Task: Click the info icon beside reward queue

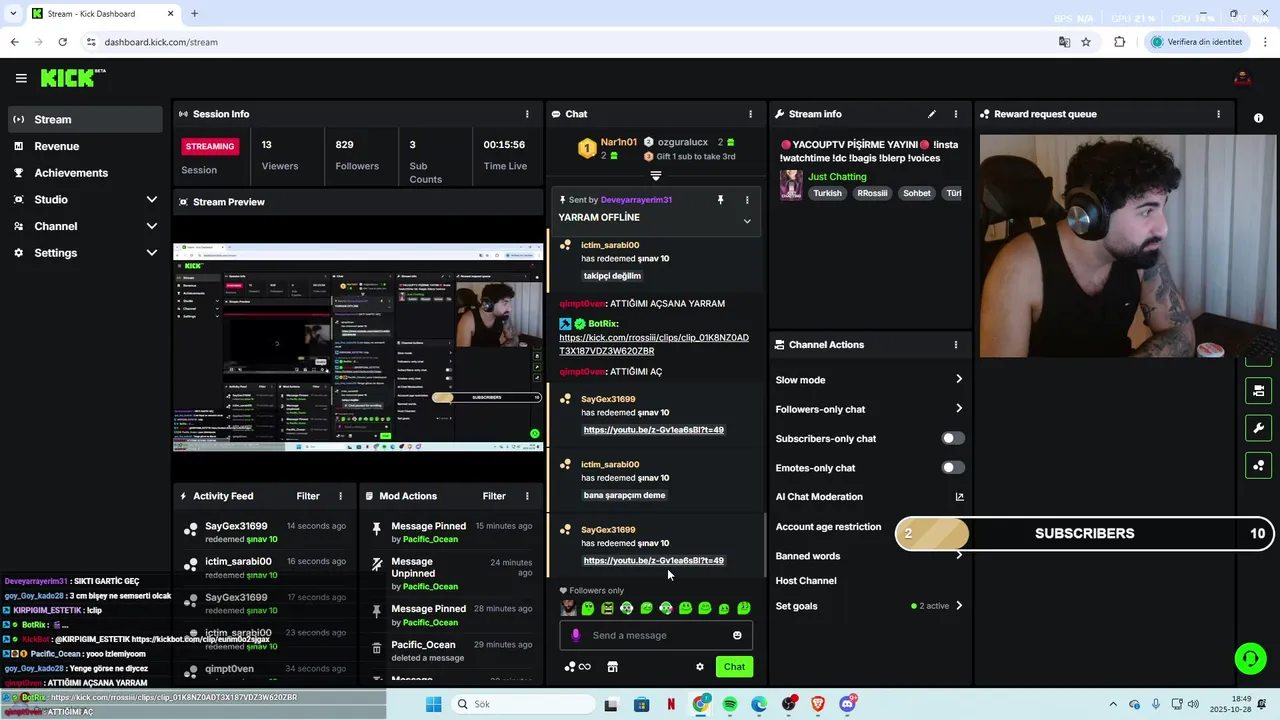Action: click(1258, 118)
